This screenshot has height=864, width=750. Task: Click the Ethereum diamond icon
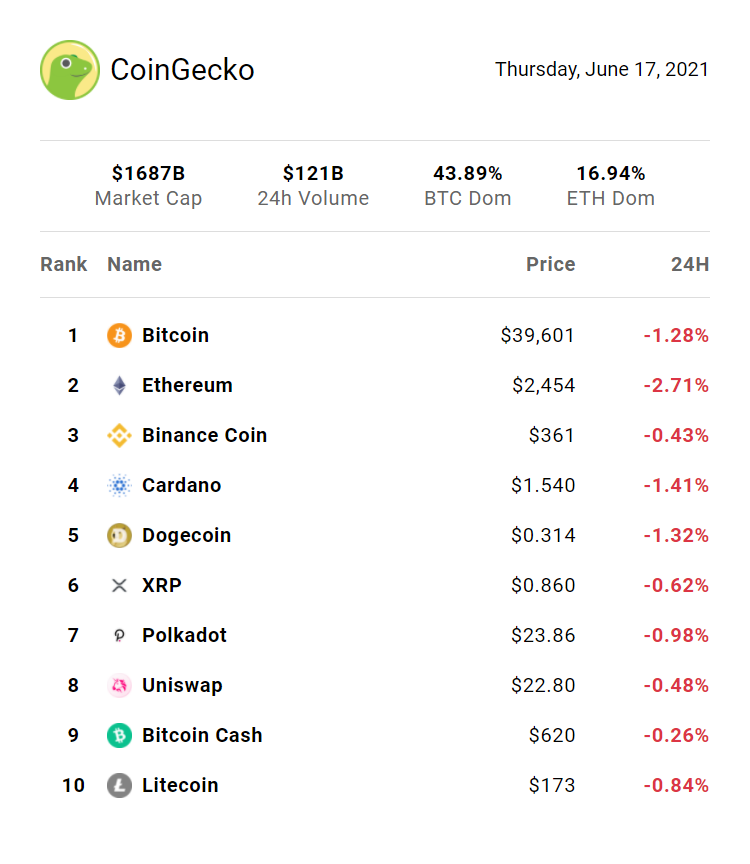pos(119,386)
